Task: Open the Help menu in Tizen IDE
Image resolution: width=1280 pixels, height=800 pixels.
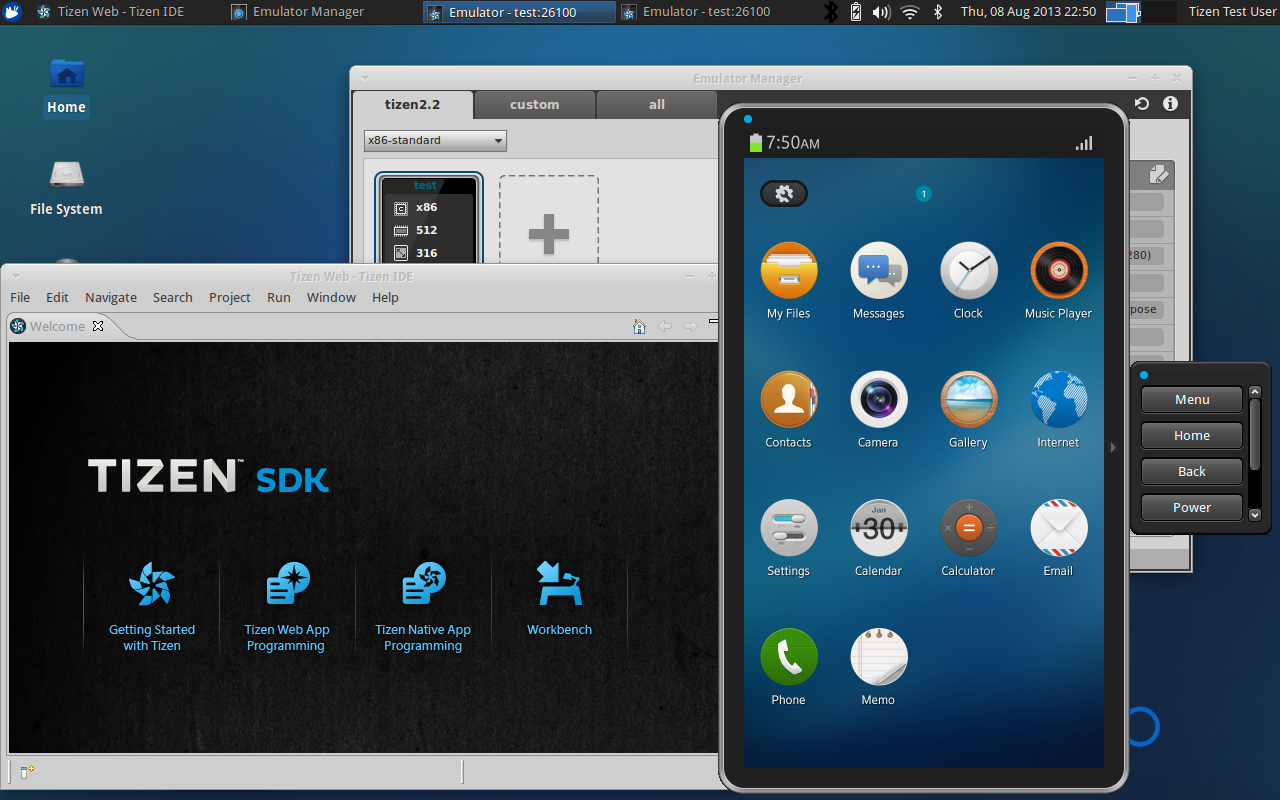Action: click(x=385, y=297)
